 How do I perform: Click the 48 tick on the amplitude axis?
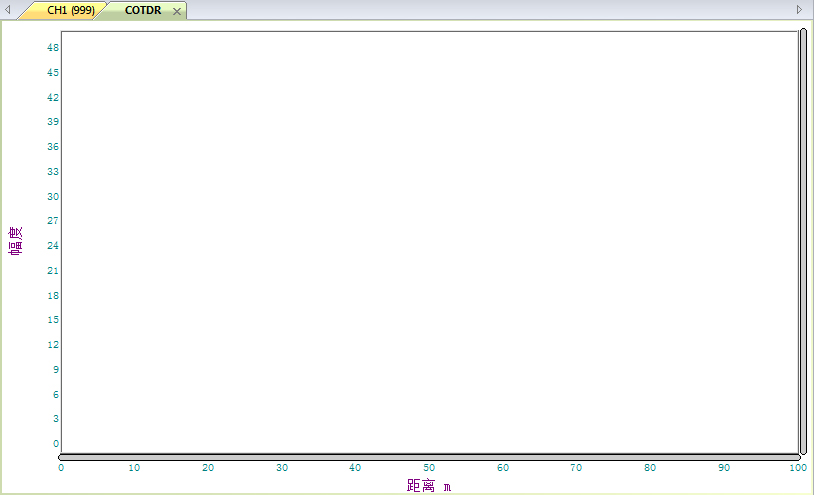pyautogui.click(x=53, y=48)
